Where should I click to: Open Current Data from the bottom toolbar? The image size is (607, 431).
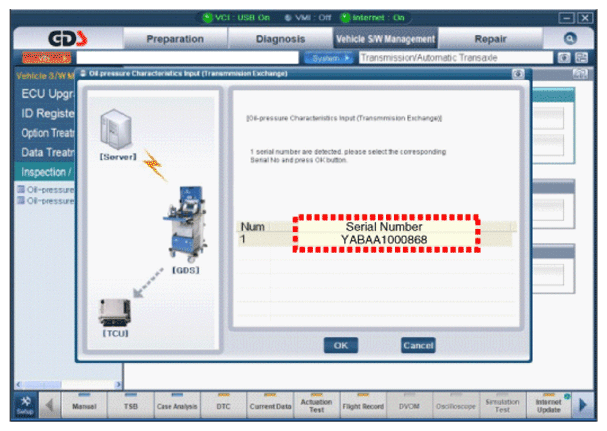(270, 405)
